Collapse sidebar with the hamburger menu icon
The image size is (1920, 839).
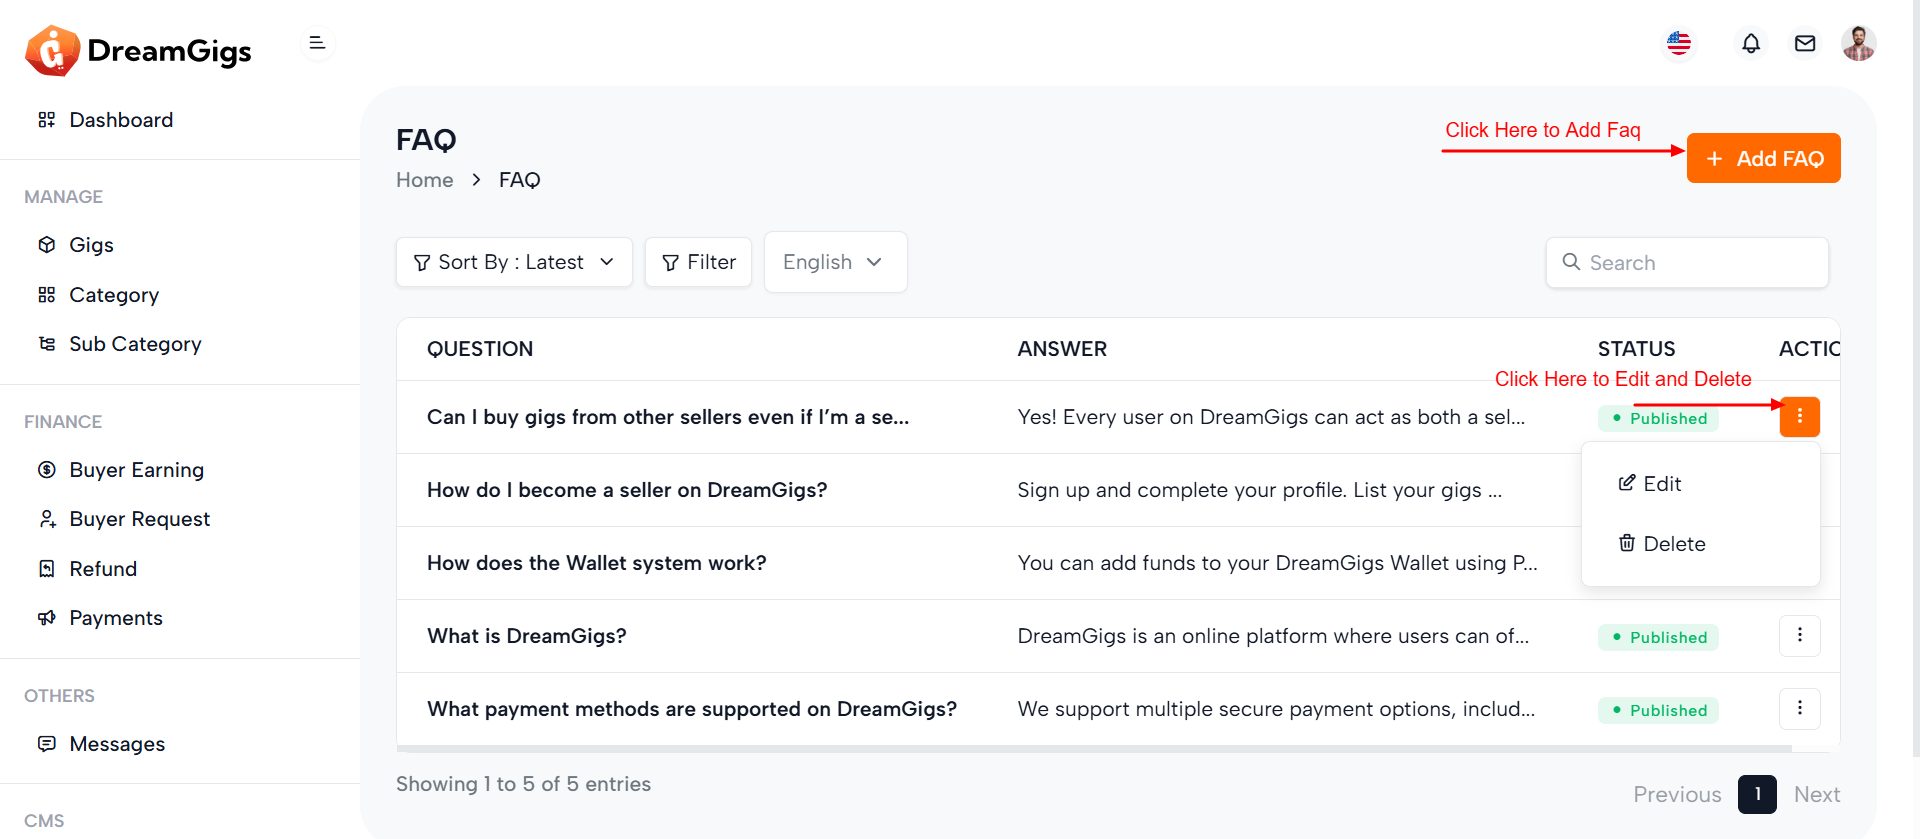[x=317, y=43]
